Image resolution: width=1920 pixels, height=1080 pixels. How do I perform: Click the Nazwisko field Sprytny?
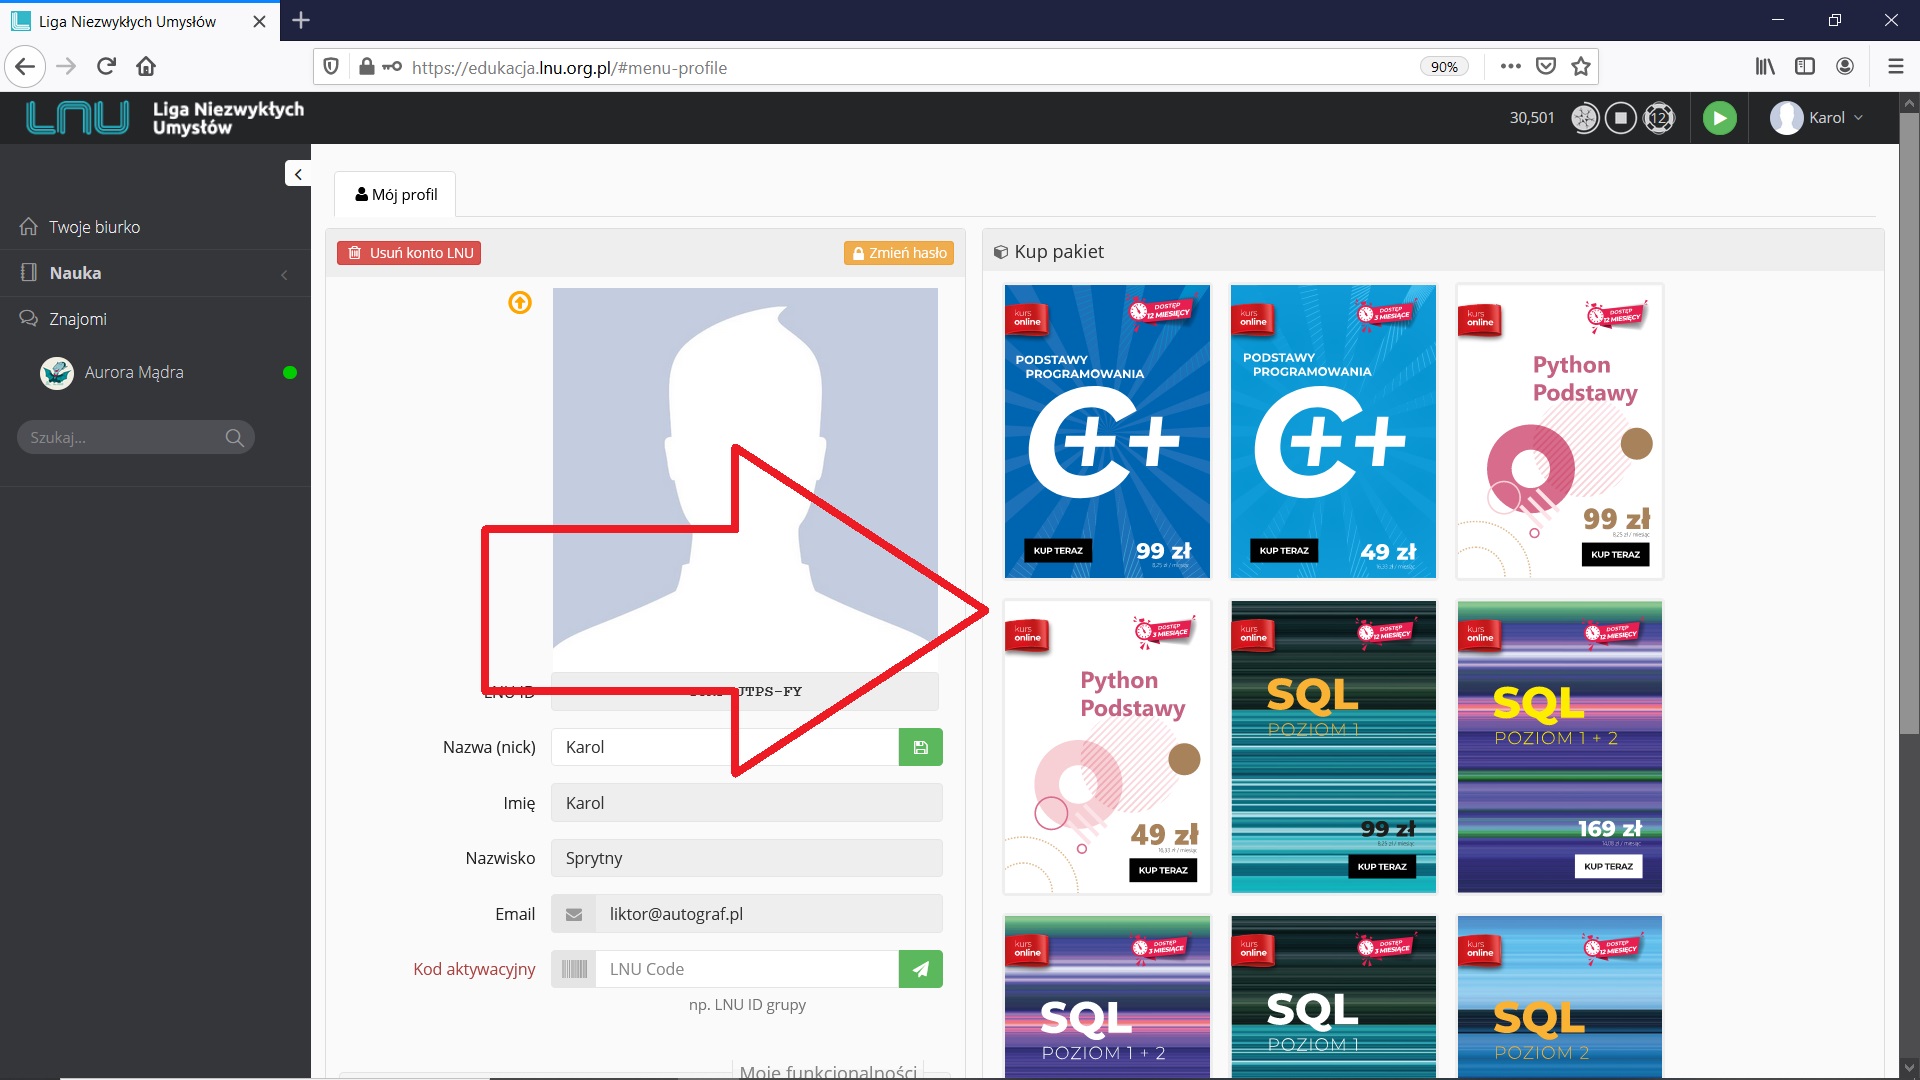(747, 858)
